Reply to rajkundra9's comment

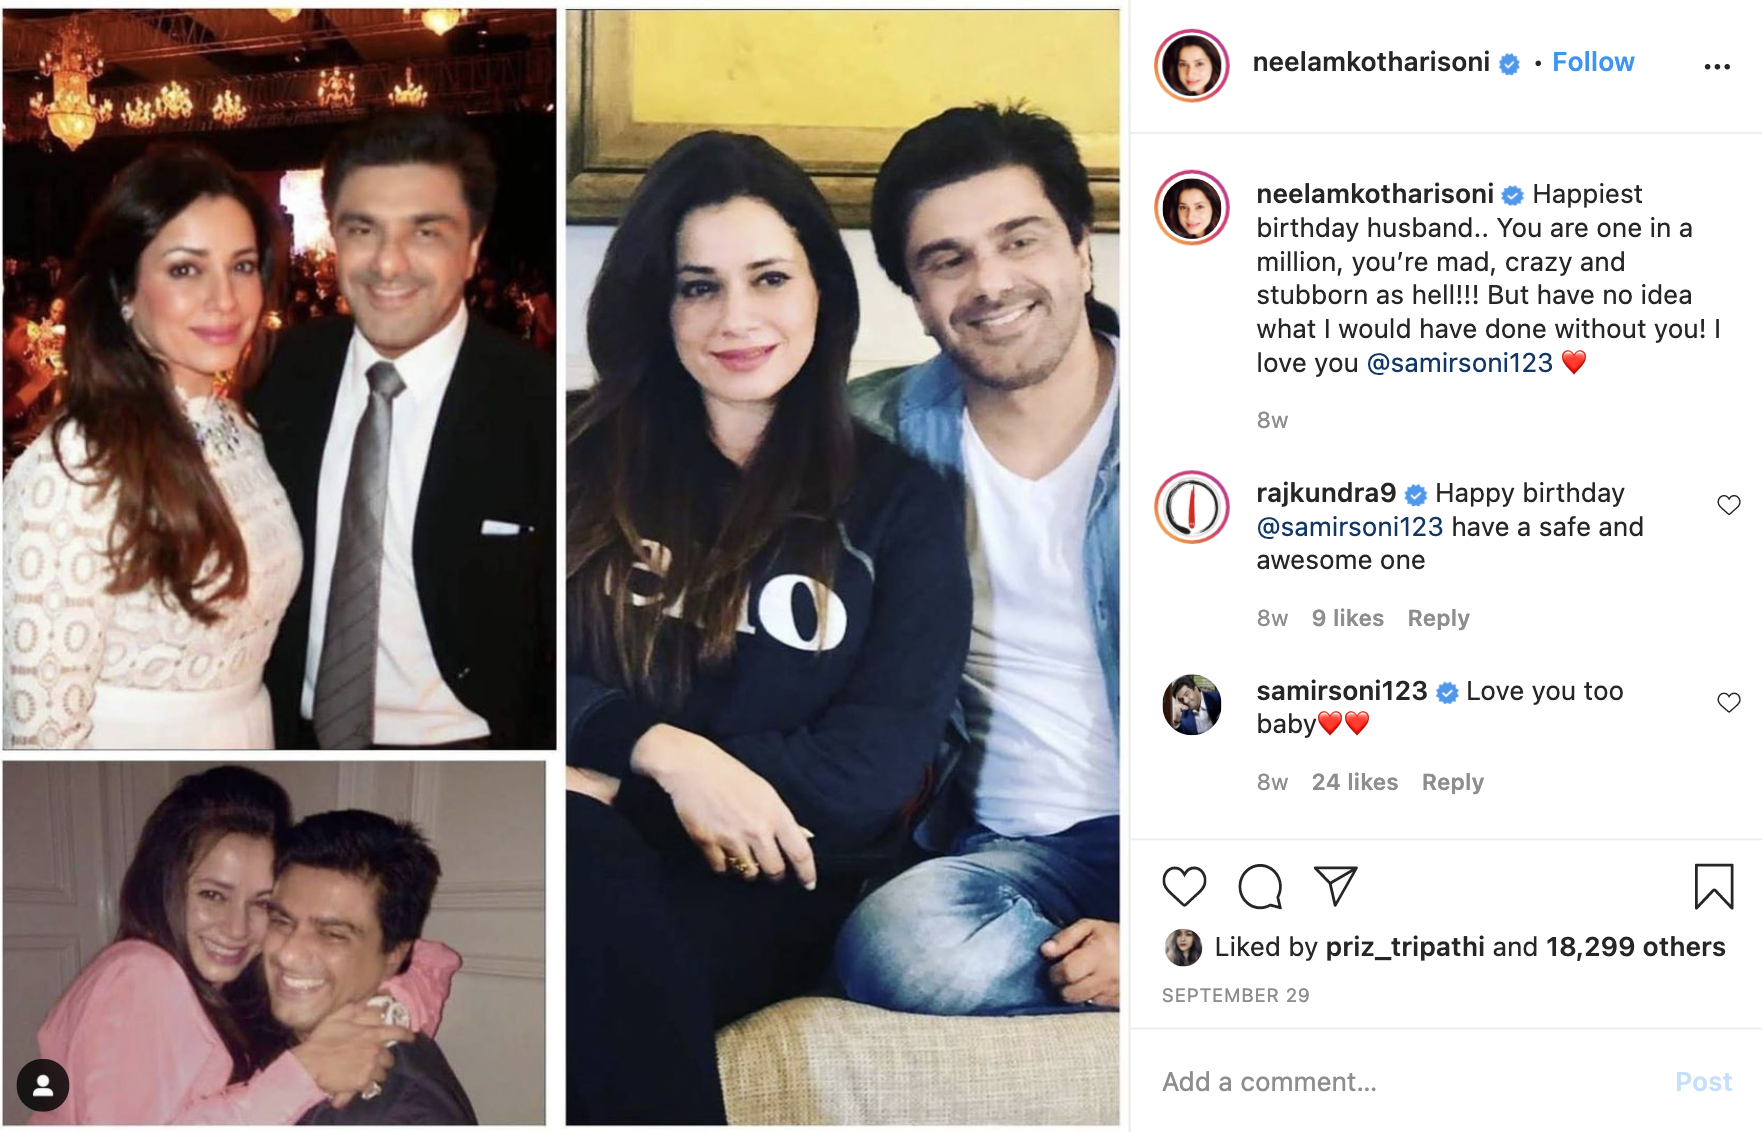coord(1438,618)
